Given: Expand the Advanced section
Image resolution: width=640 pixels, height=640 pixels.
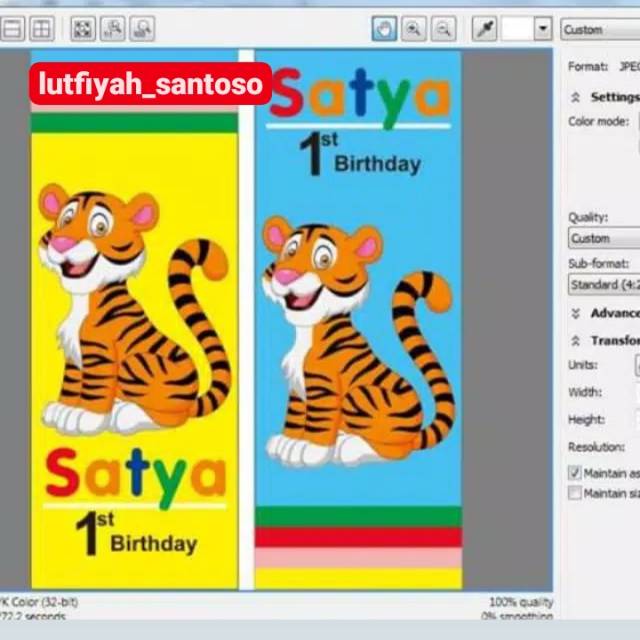Looking at the screenshot, I should click(x=576, y=313).
